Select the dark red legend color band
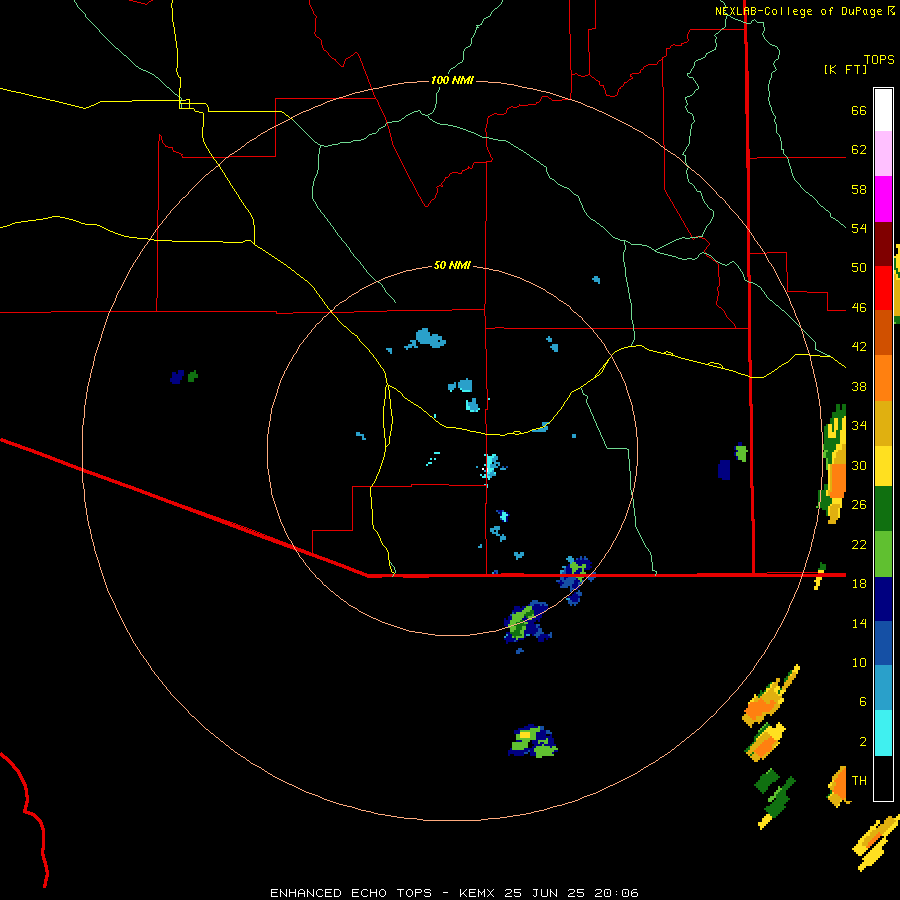Viewport: 900px width, 900px height. click(x=883, y=243)
